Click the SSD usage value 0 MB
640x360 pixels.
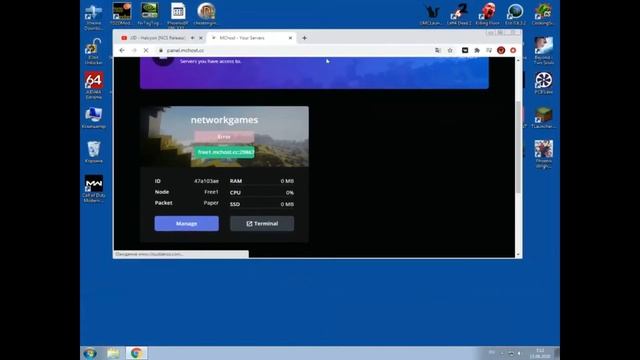[287, 204]
